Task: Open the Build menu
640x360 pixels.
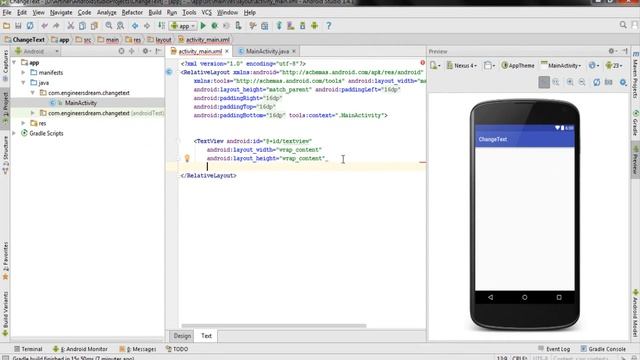Action: (155, 13)
